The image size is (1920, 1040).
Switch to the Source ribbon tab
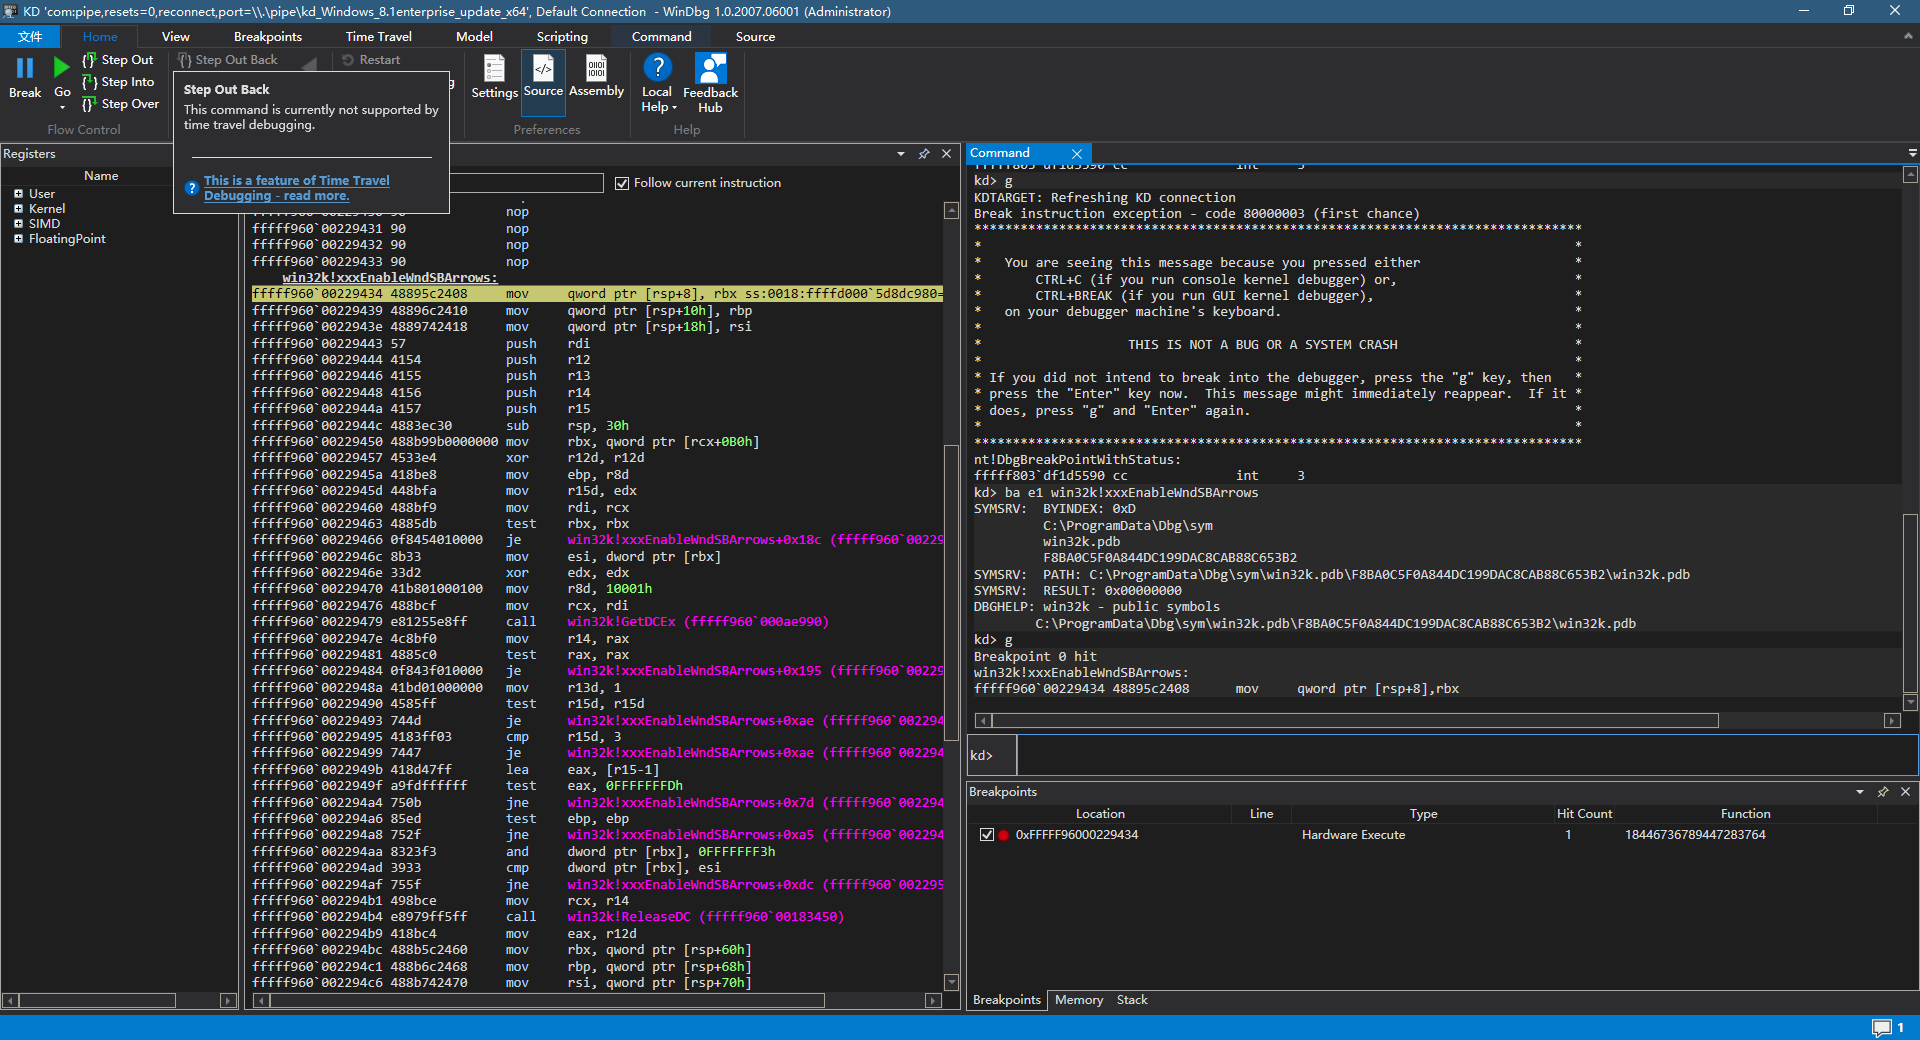(x=755, y=37)
